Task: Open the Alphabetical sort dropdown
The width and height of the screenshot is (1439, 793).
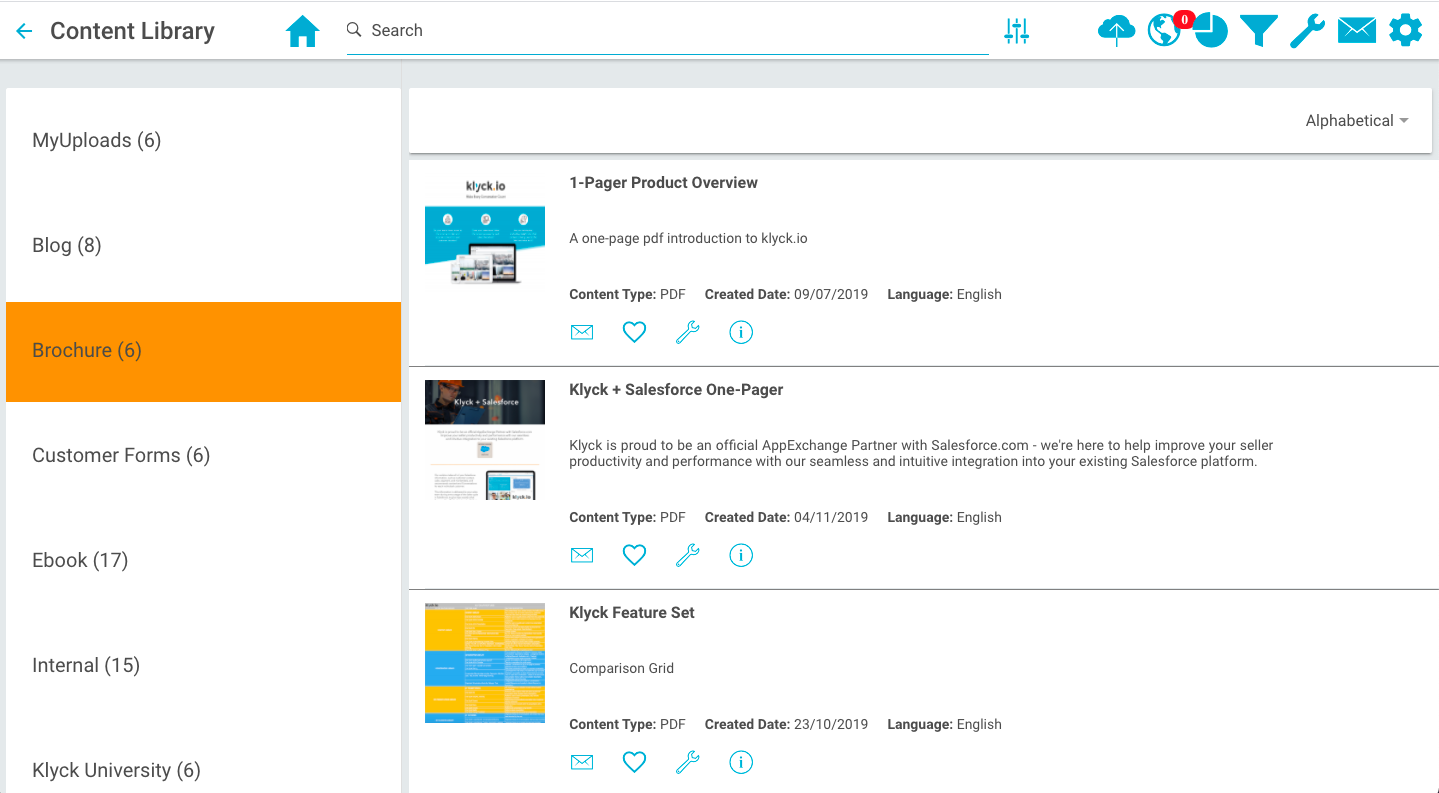Action: (x=1356, y=121)
